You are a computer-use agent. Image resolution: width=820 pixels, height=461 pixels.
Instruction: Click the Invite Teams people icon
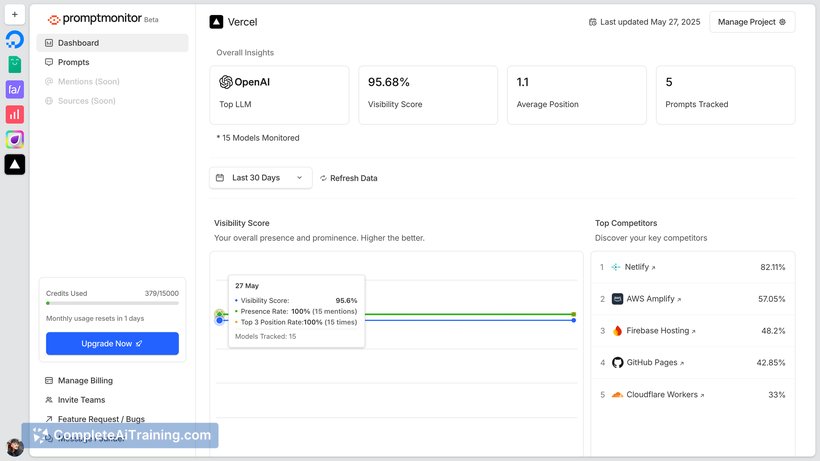(x=49, y=400)
